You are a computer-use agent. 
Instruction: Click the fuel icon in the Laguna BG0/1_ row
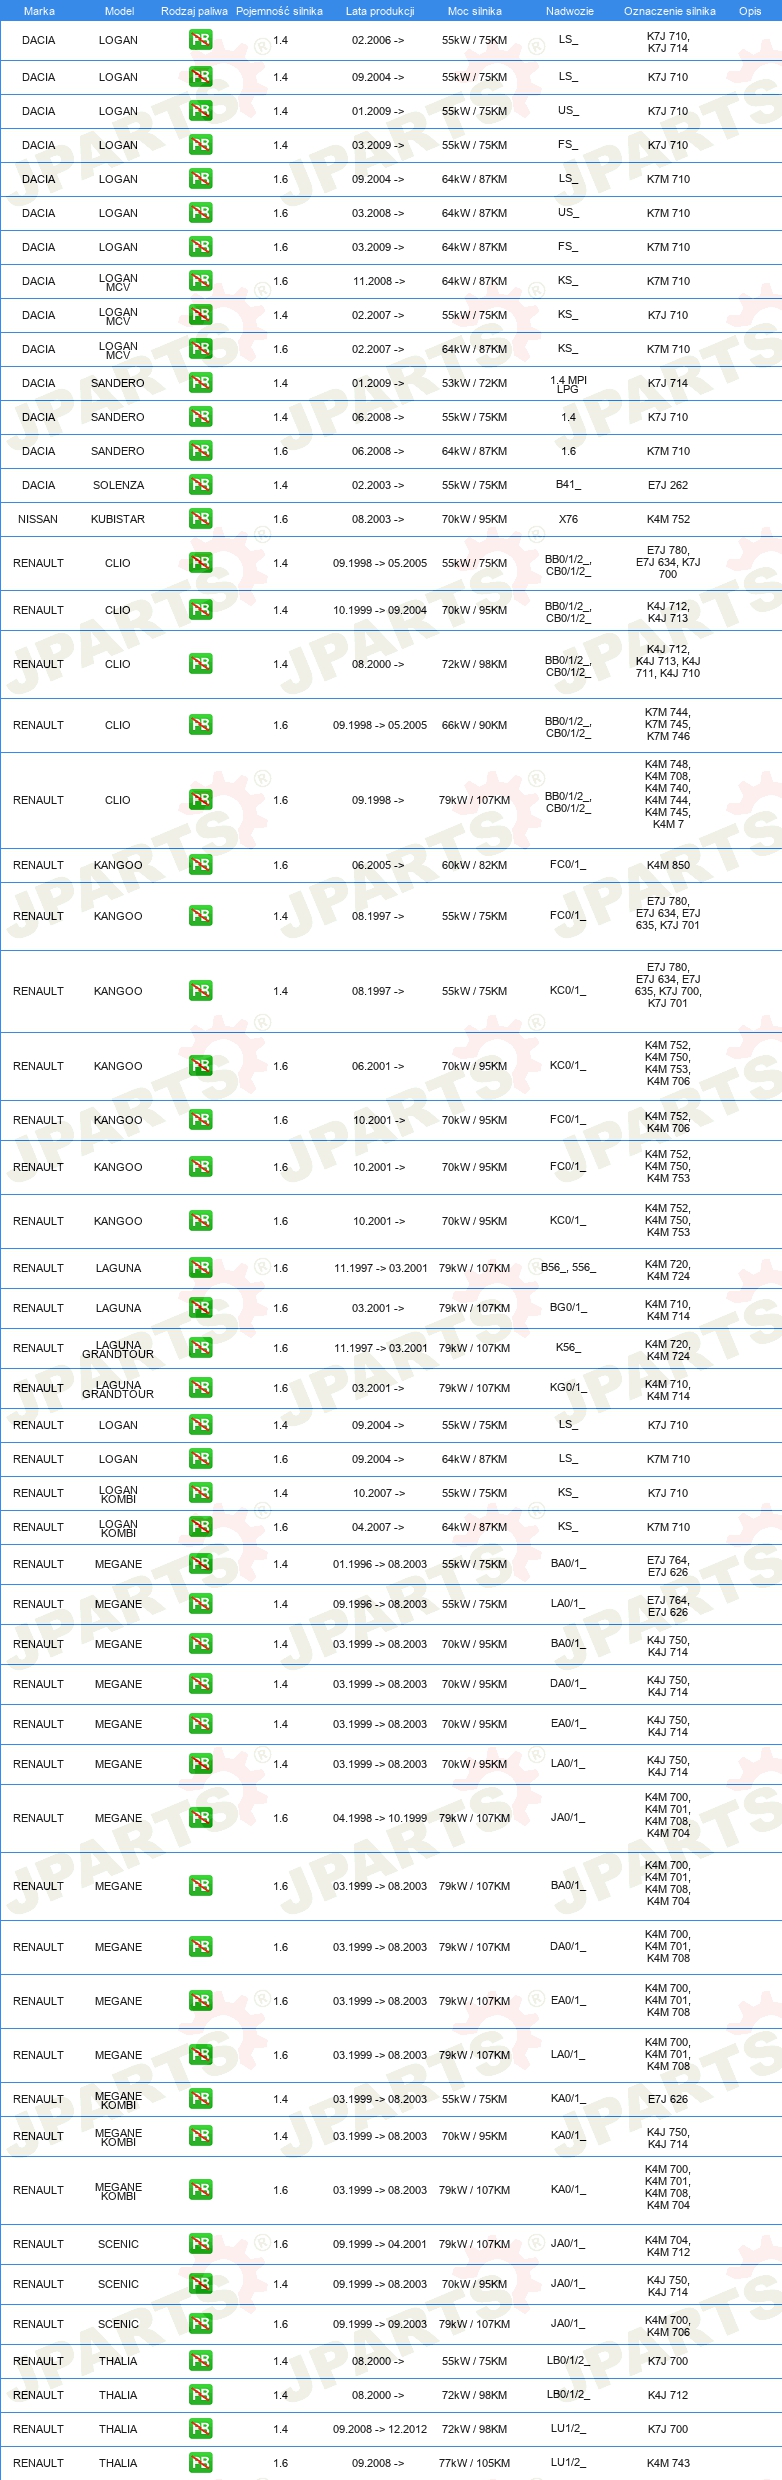coord(200,1307)
